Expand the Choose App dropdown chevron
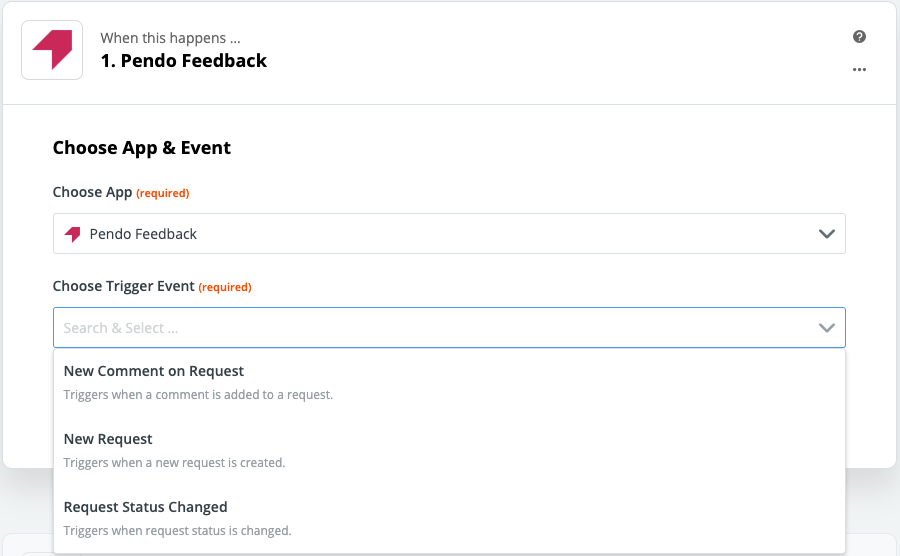The image size is (900, 556). pyautogui.click(x=827, y=234)
